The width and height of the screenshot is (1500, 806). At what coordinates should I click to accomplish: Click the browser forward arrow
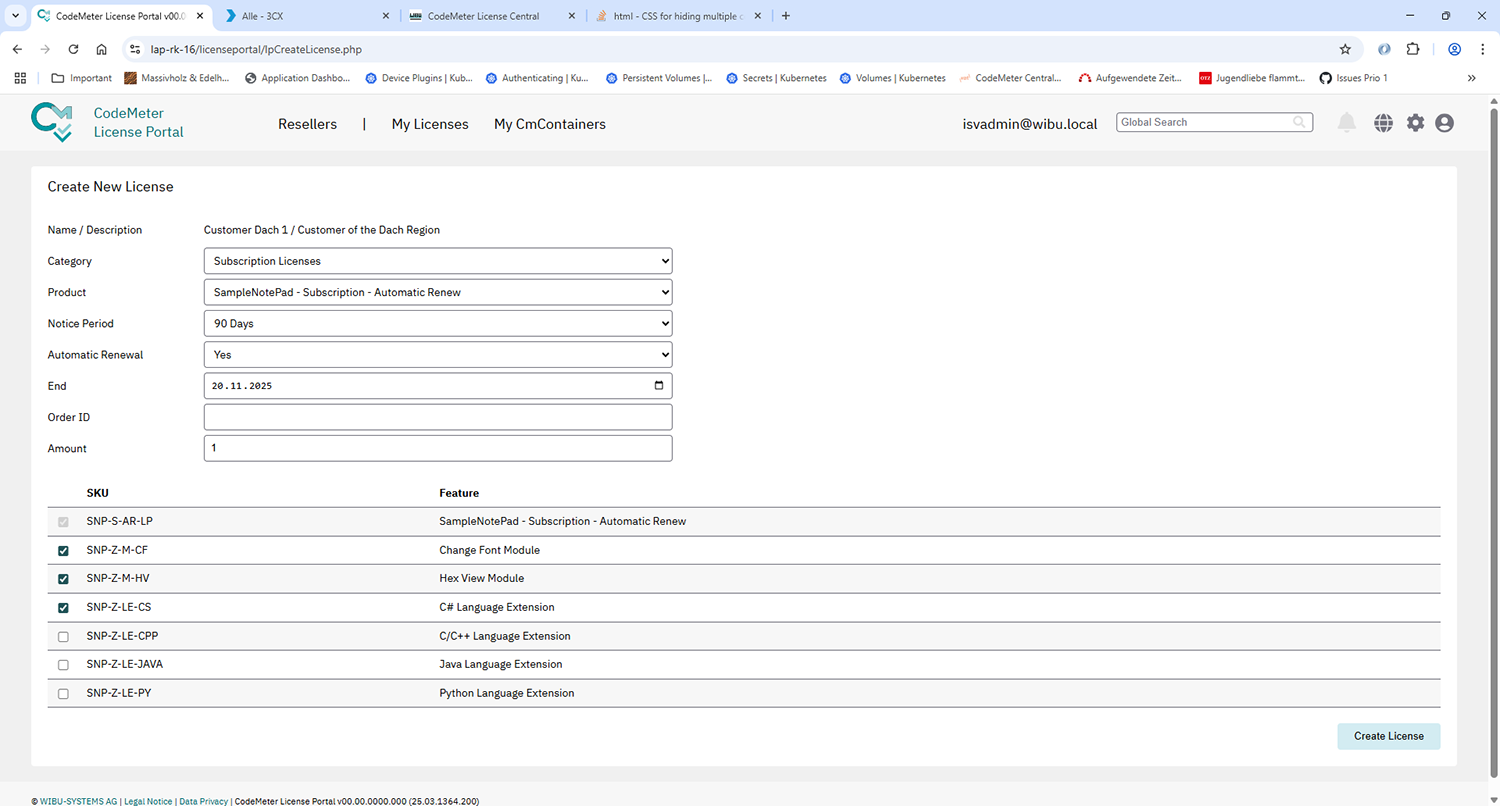[45, 48]
